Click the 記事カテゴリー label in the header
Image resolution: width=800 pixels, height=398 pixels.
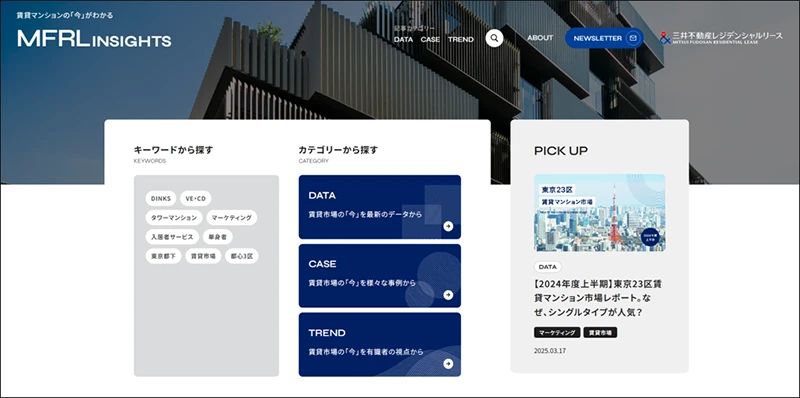click(415, 29)
